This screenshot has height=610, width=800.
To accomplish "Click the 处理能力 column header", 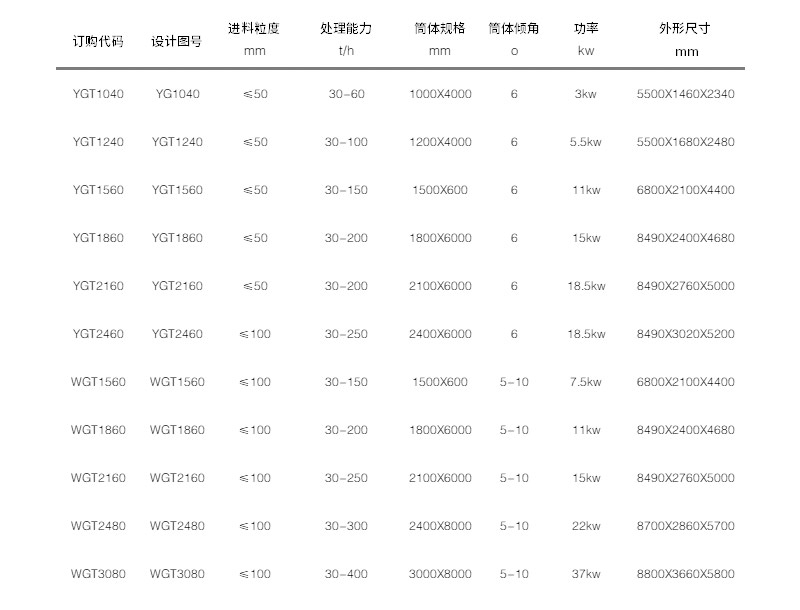I will click(346, 29).
